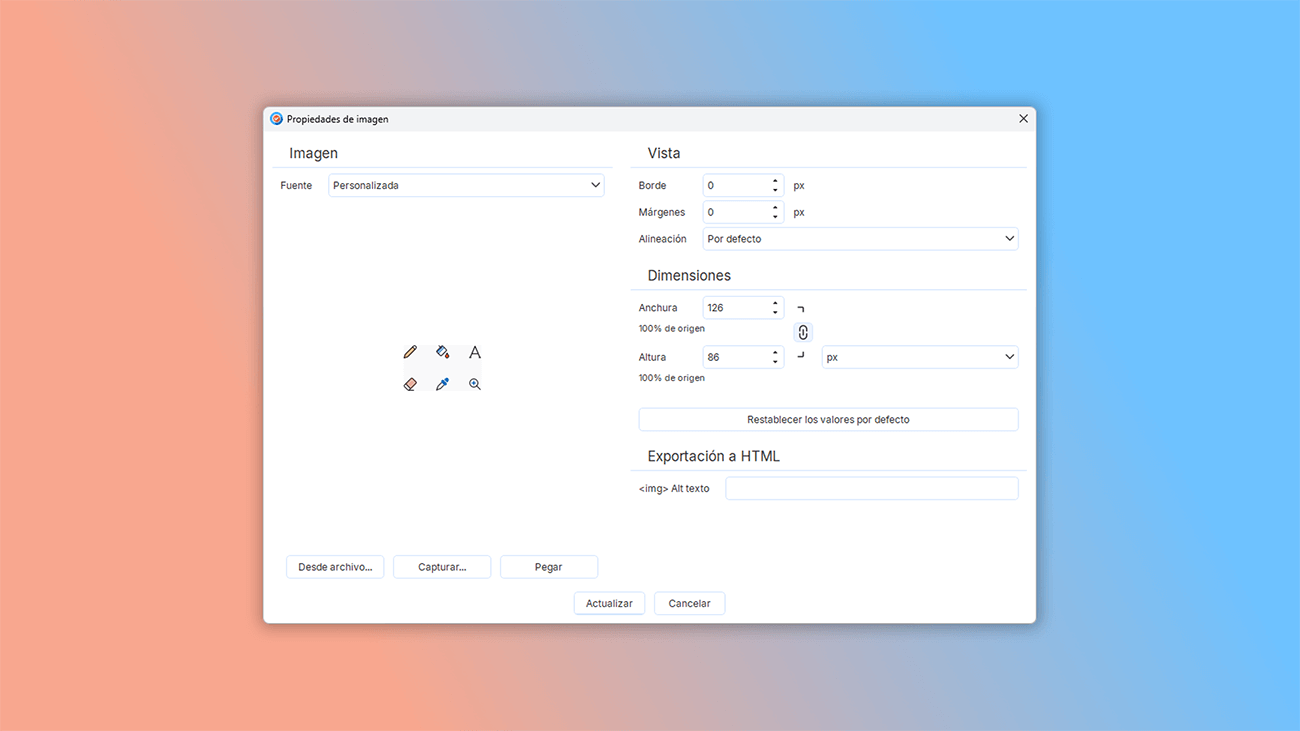Click the eraser icon in the preview

point(410,384)
